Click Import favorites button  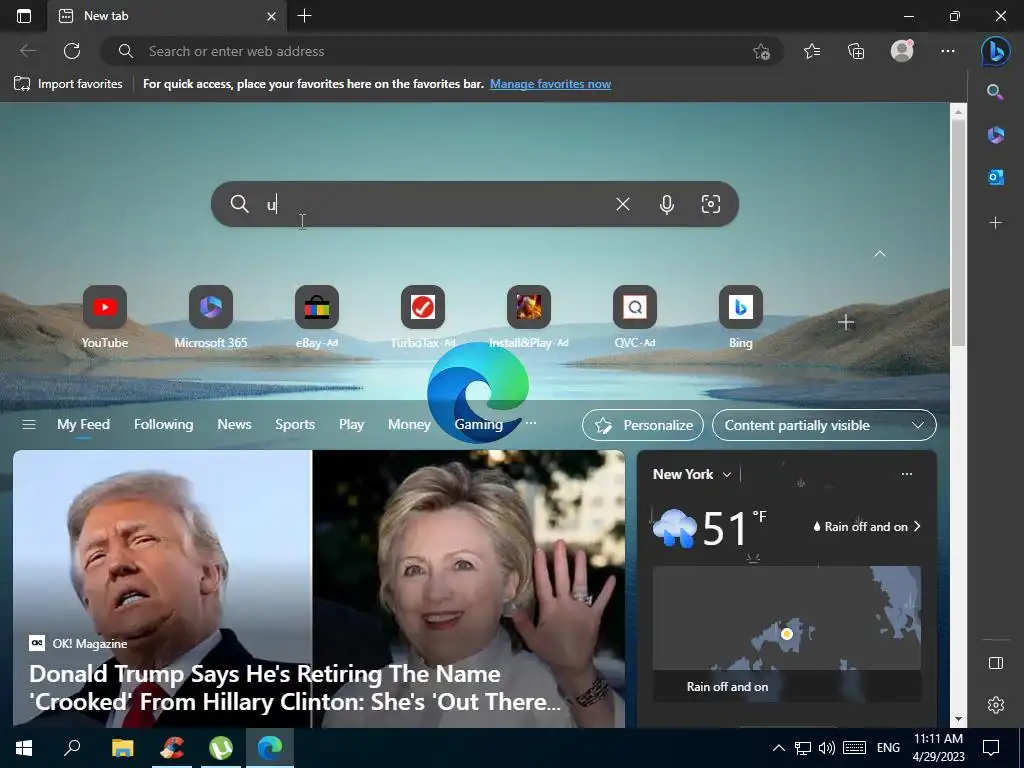[69, 84]
